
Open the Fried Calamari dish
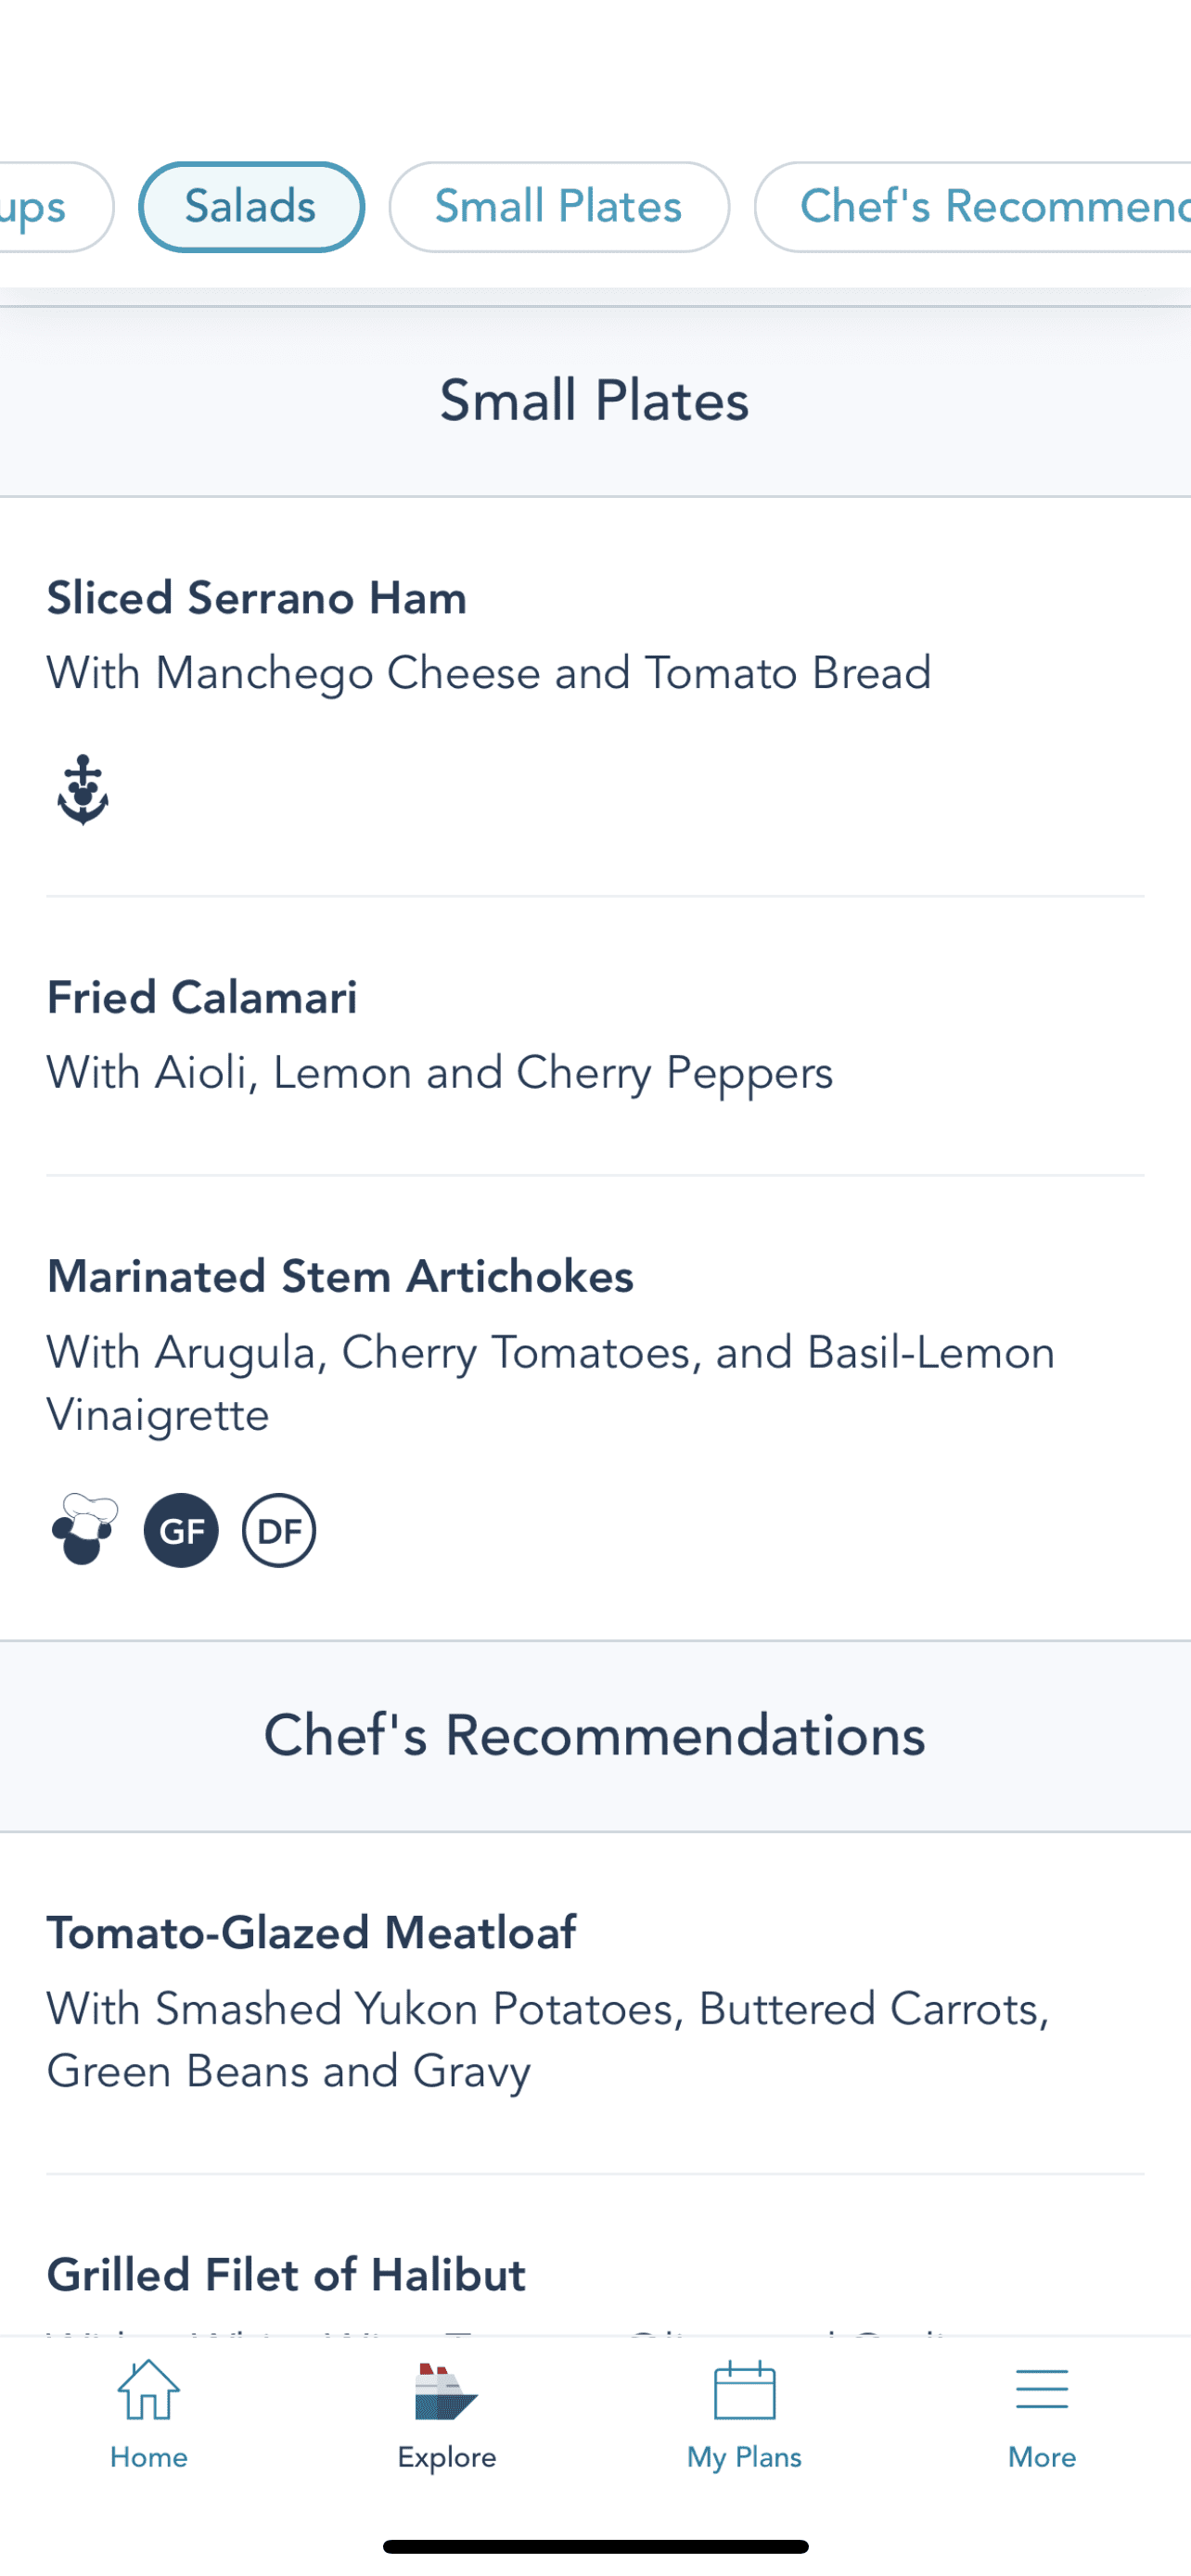pyautogui.click(x=202, y=996)
